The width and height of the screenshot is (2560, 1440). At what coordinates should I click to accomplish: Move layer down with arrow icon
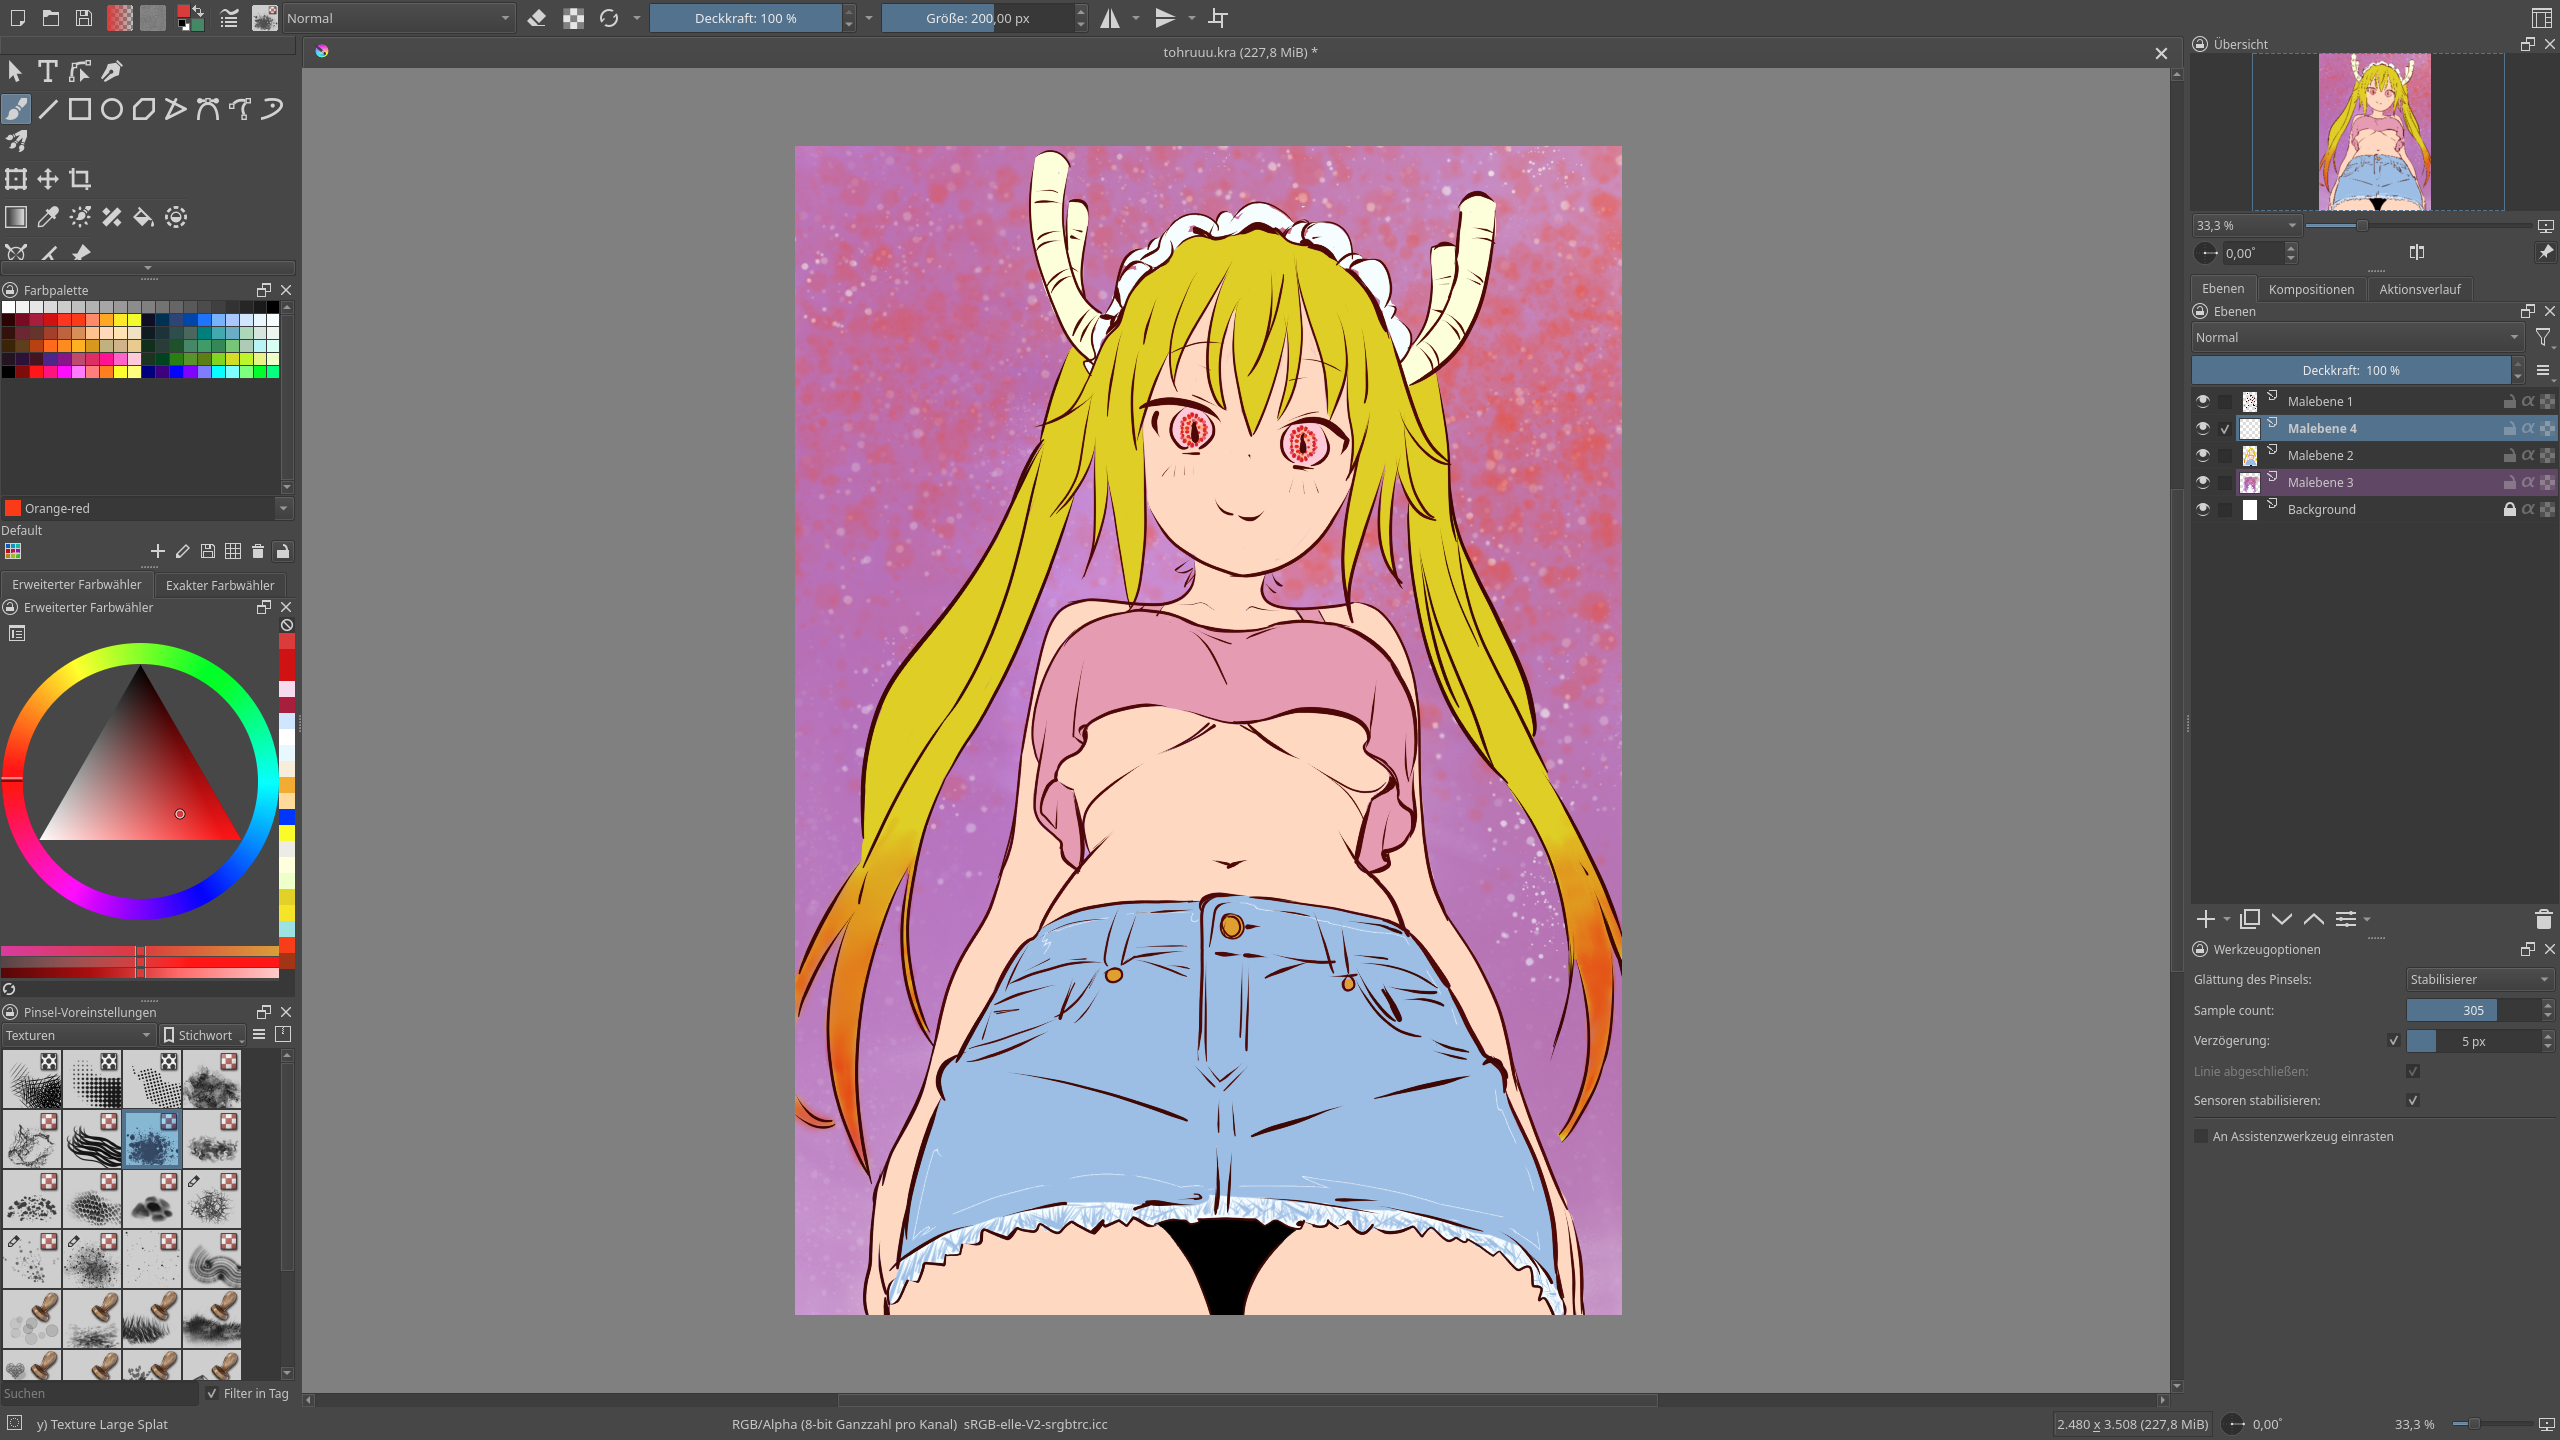(2282, 919)
